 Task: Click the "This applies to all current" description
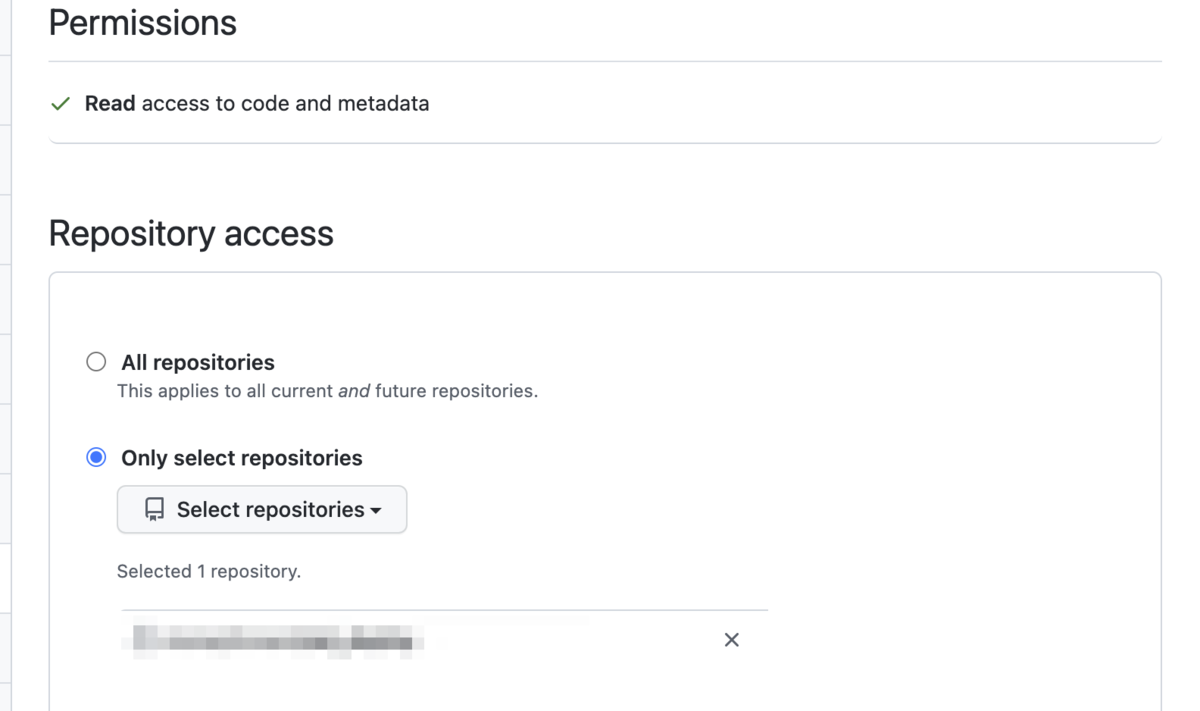[226, 391]
